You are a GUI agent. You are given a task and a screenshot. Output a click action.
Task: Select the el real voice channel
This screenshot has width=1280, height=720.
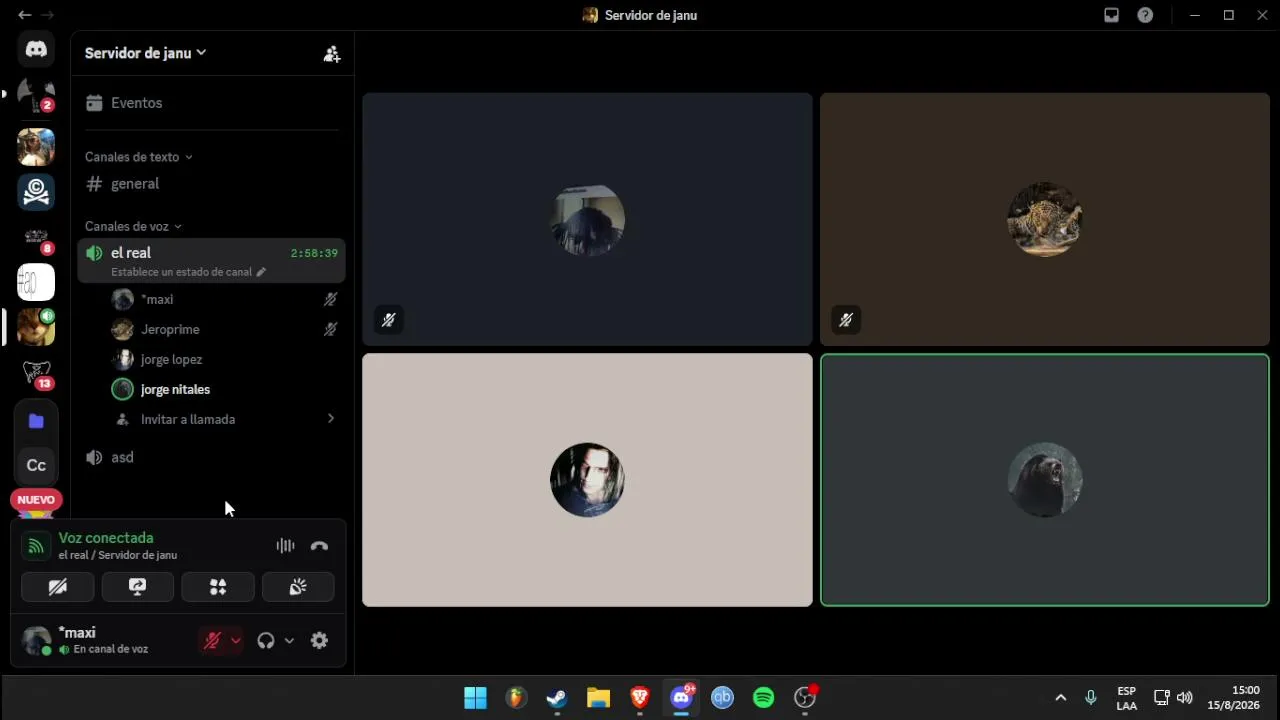[212, 261]
